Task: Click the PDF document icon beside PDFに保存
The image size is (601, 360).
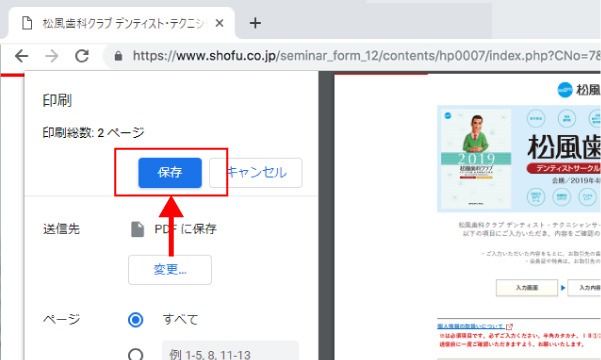Action: coord(138,229)
